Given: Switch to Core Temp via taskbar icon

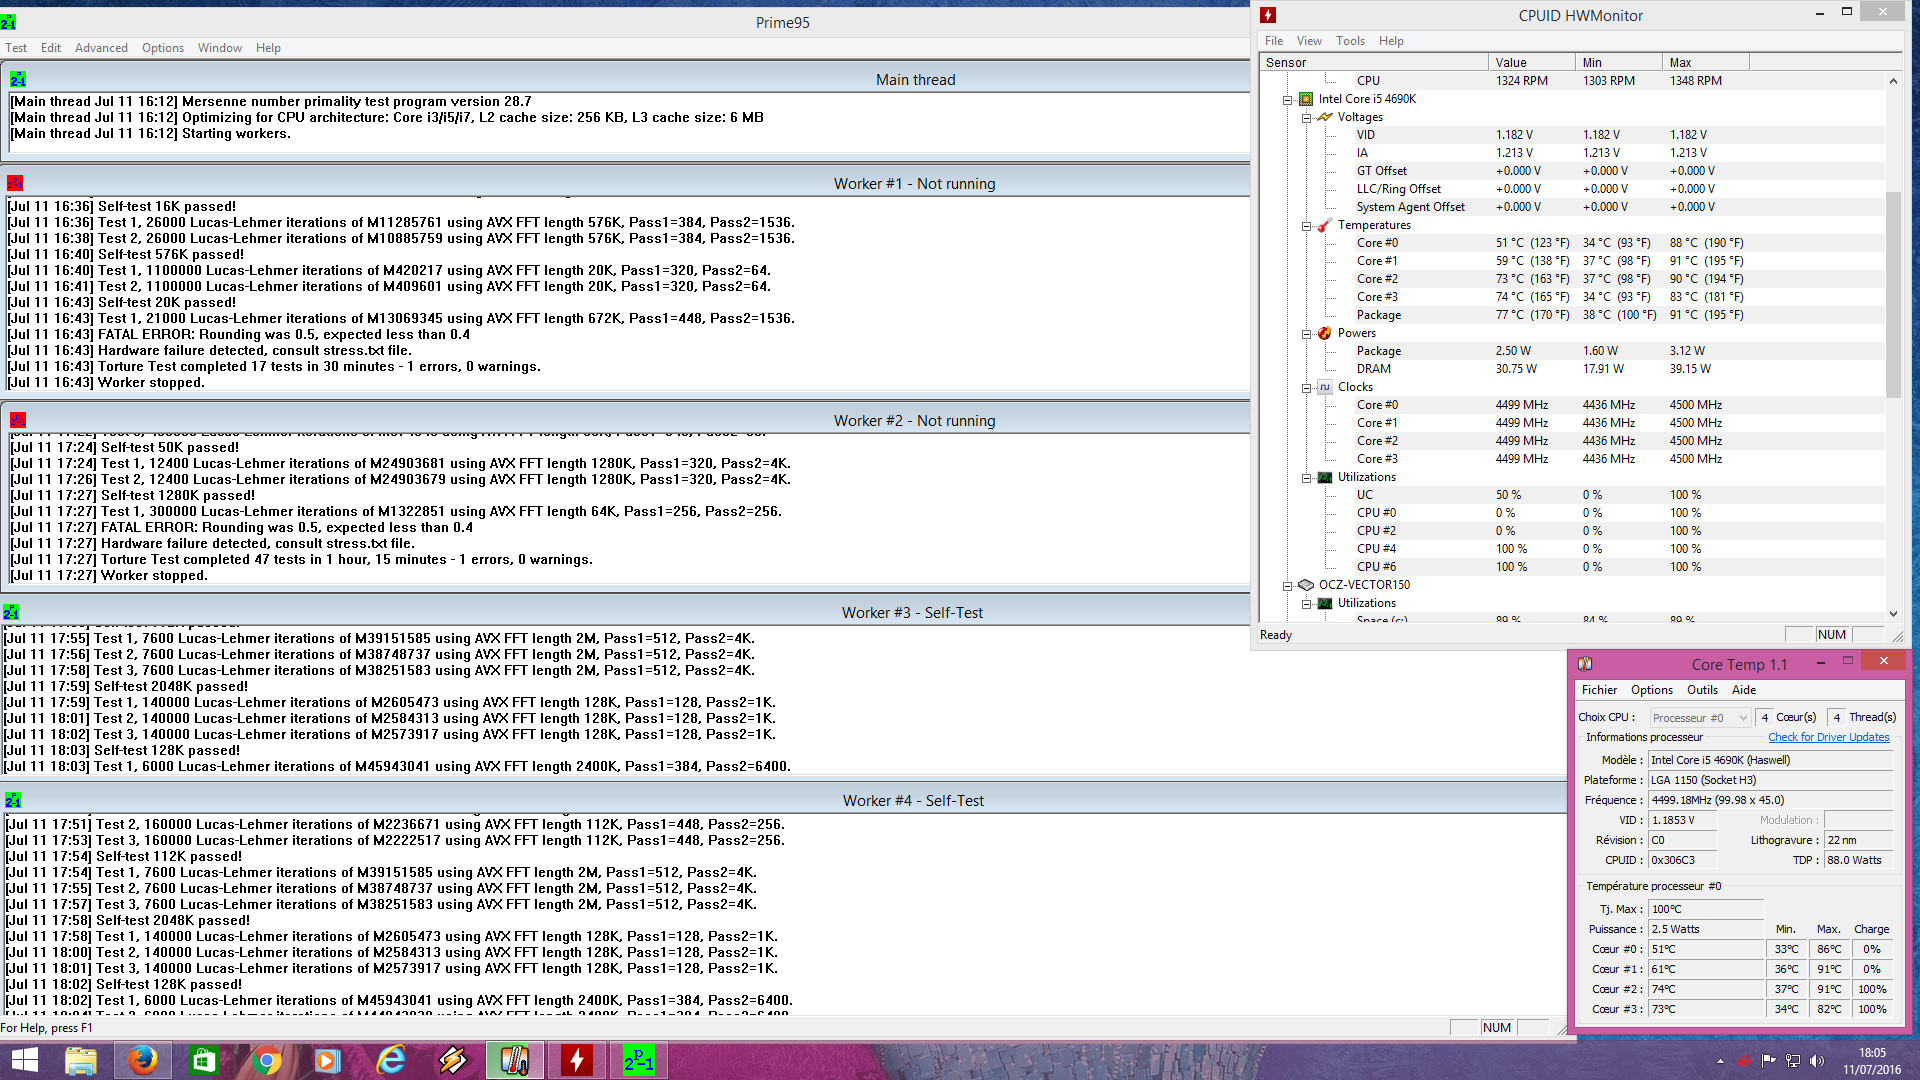Looking at the screenshot, I should (515, 1060).
